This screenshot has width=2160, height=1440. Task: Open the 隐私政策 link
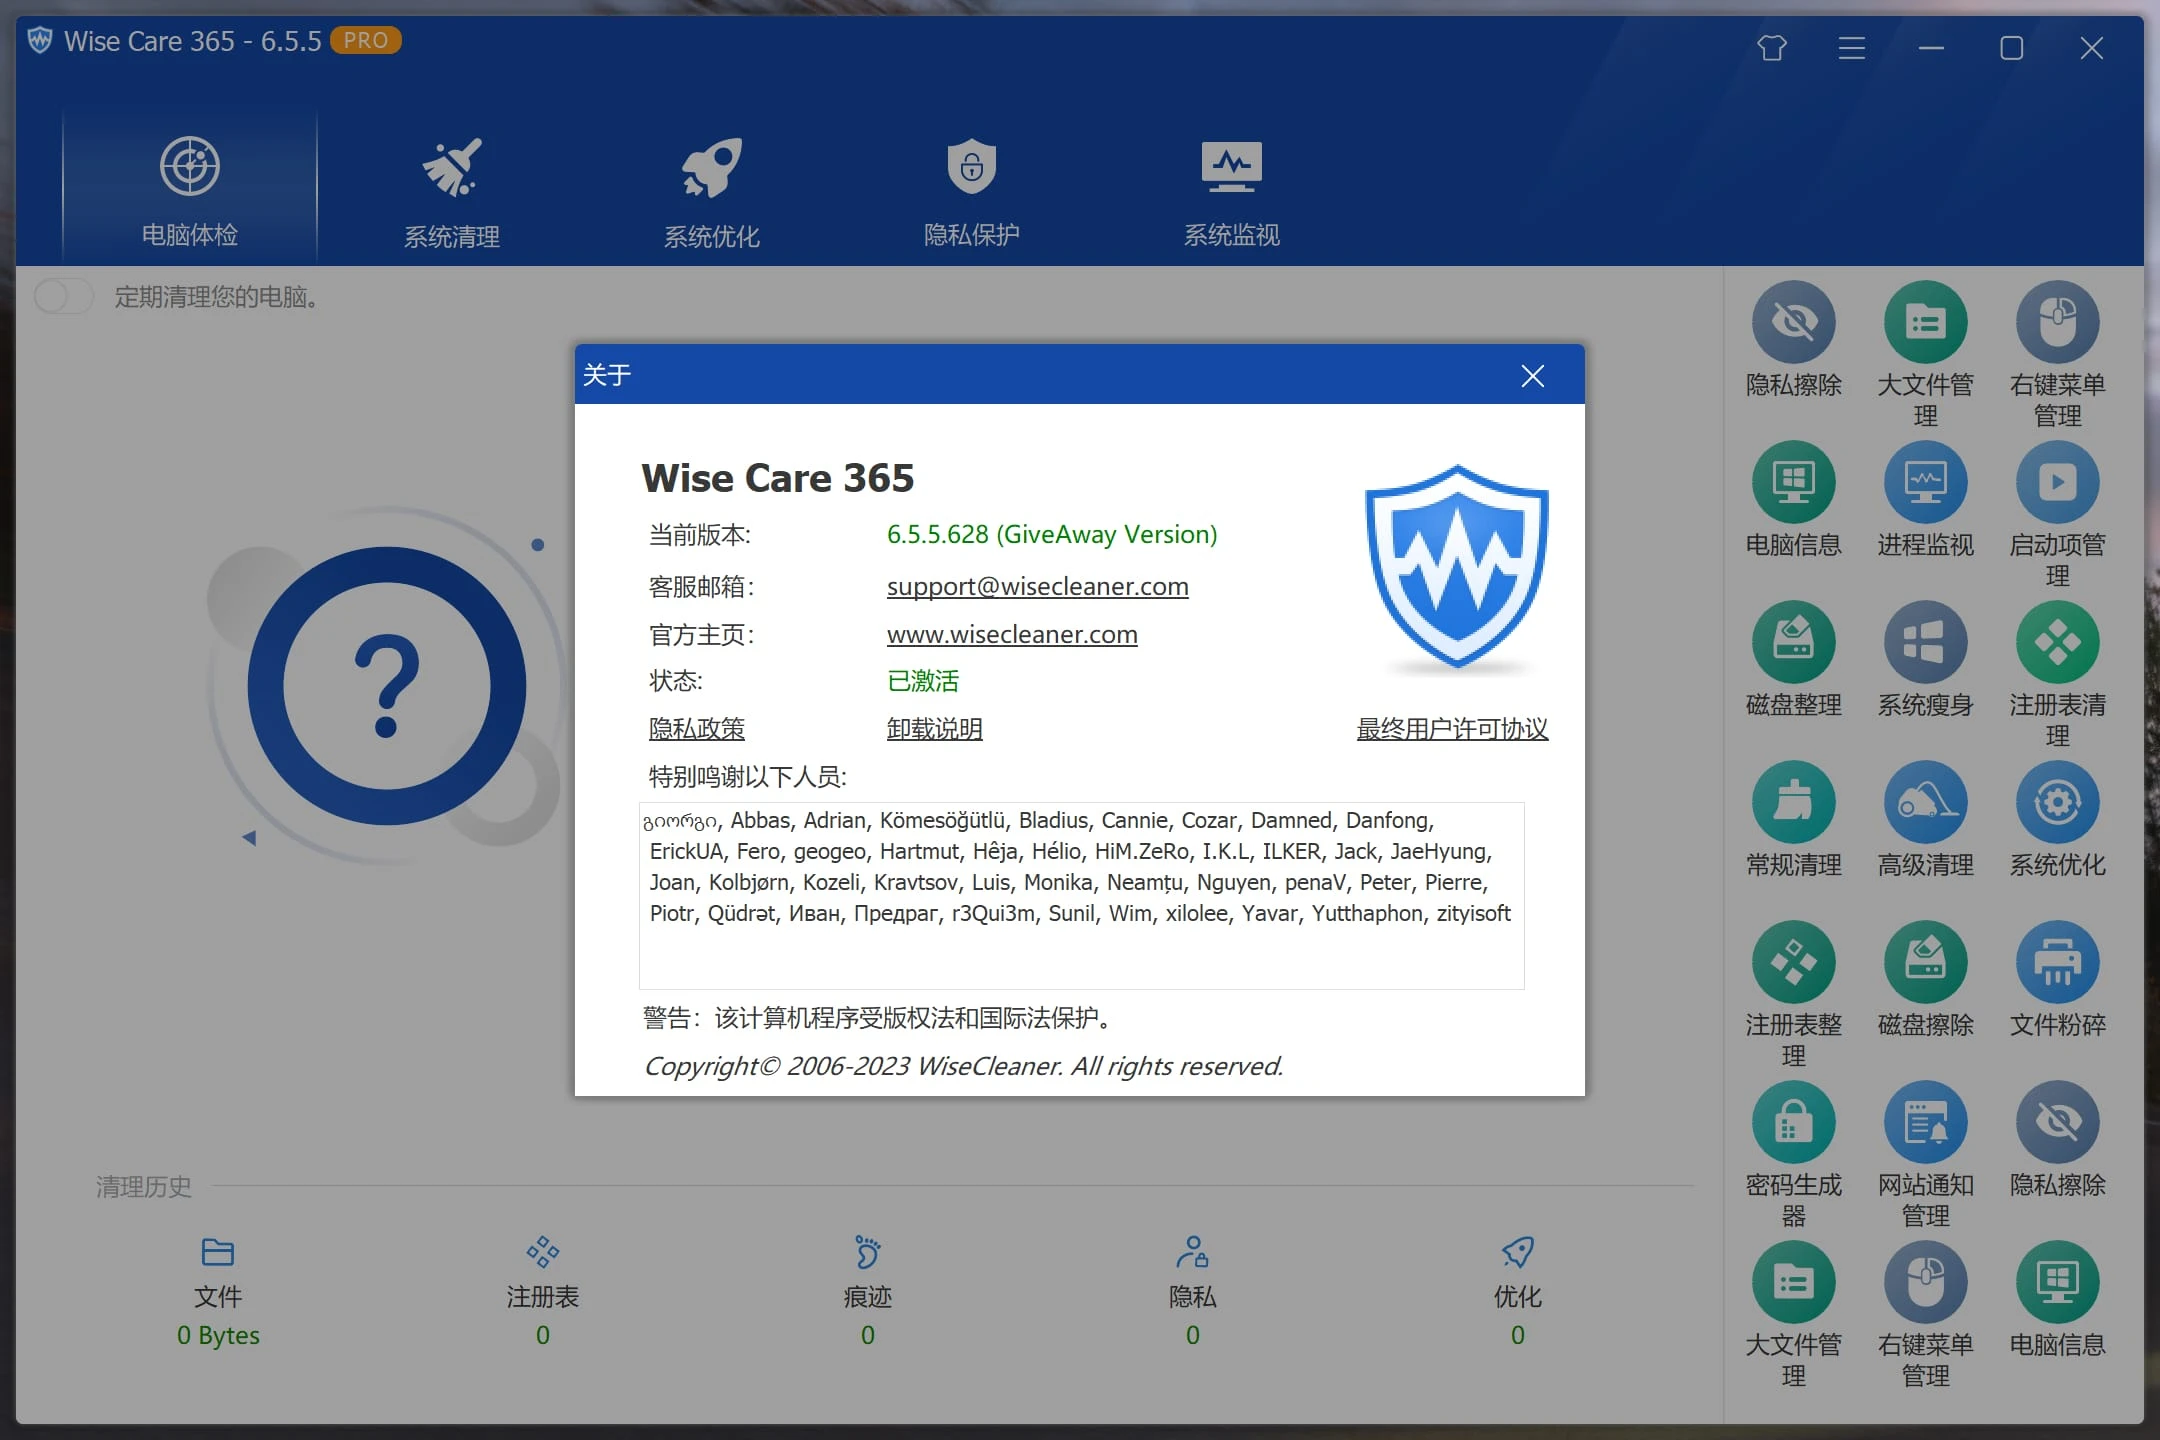696,728
